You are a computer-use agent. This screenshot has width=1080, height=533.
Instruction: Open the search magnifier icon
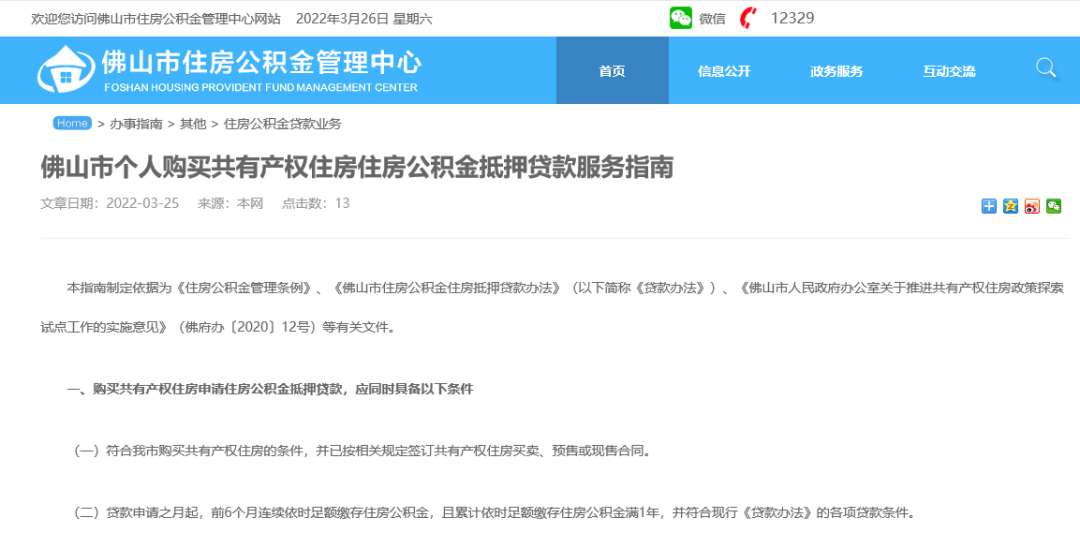[x=1046, y=68]
